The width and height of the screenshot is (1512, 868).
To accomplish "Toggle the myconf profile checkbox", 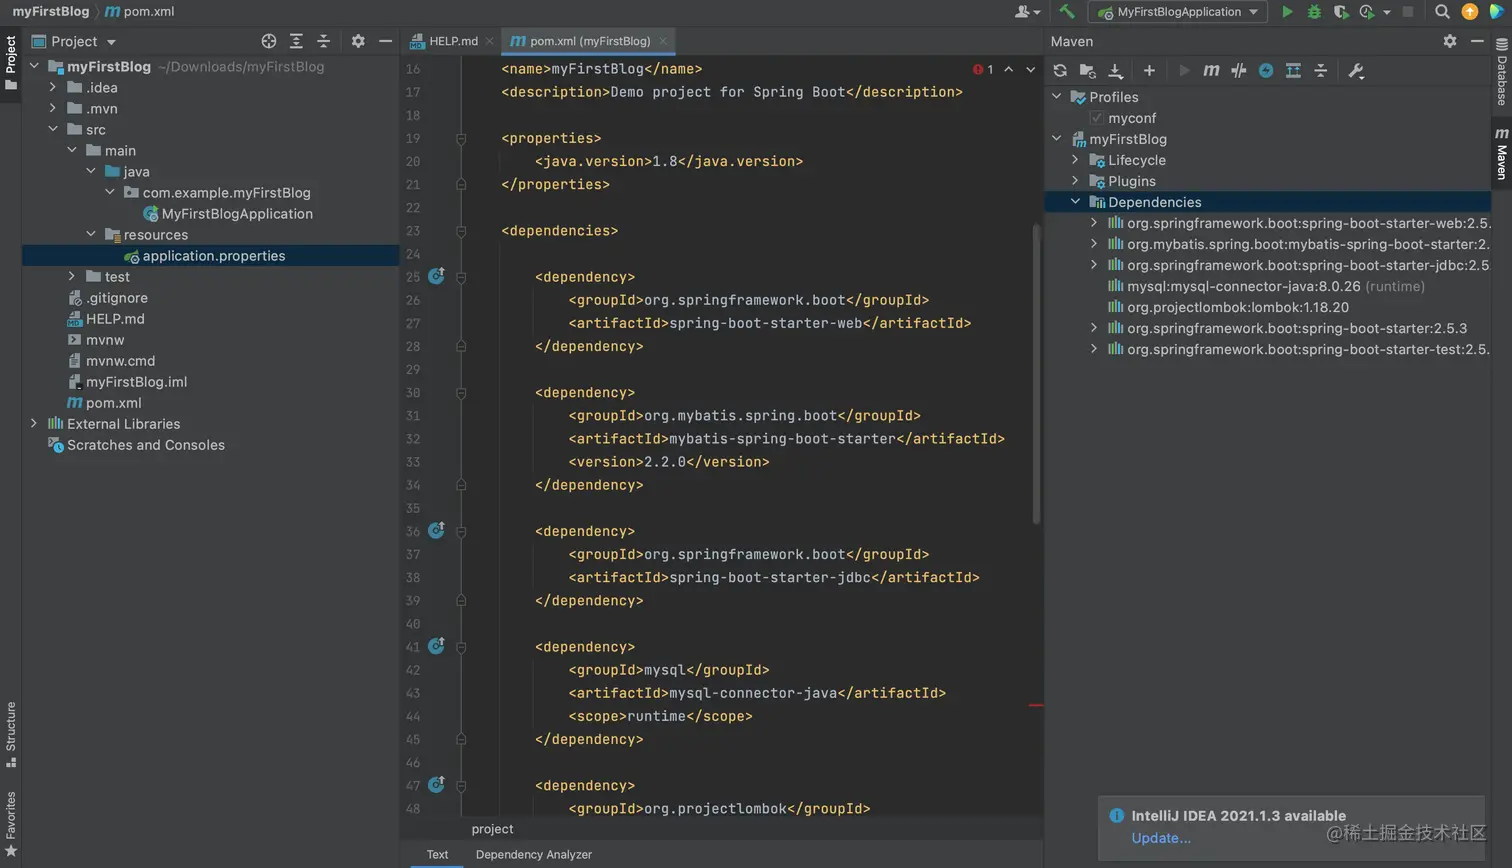I will point(1097,118).
